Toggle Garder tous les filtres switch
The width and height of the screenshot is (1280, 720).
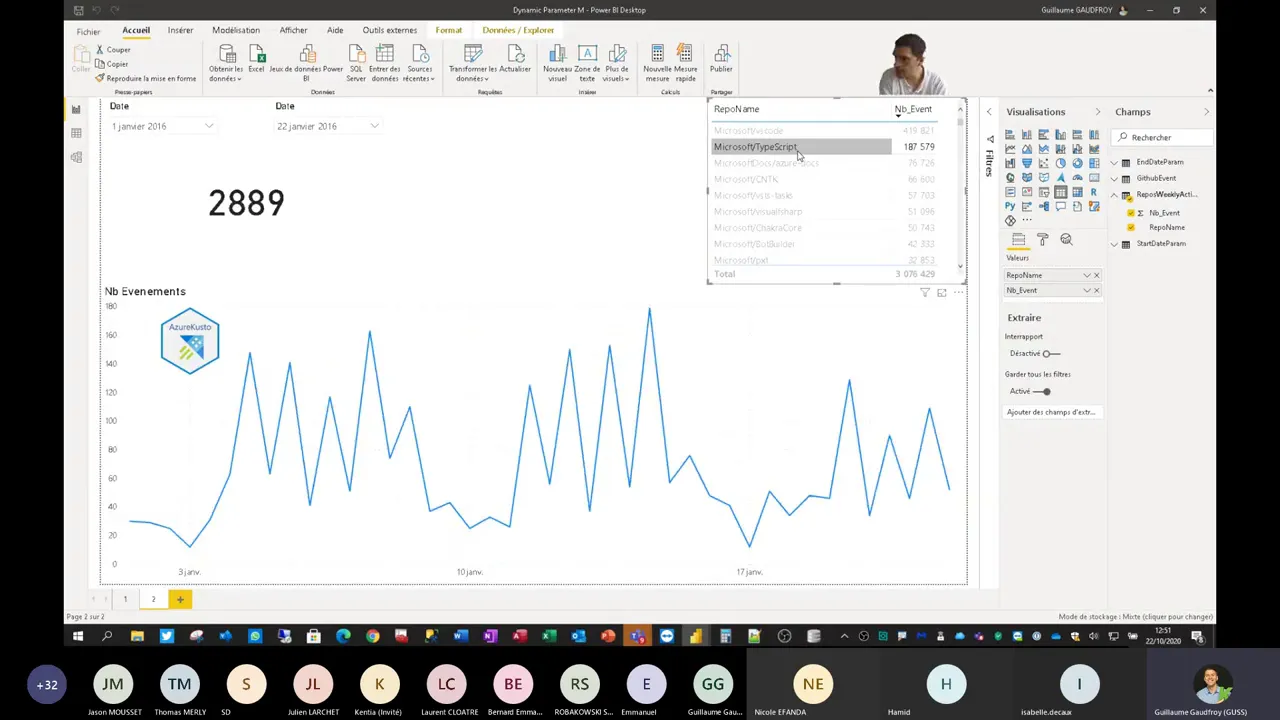tap(1043, 392)
